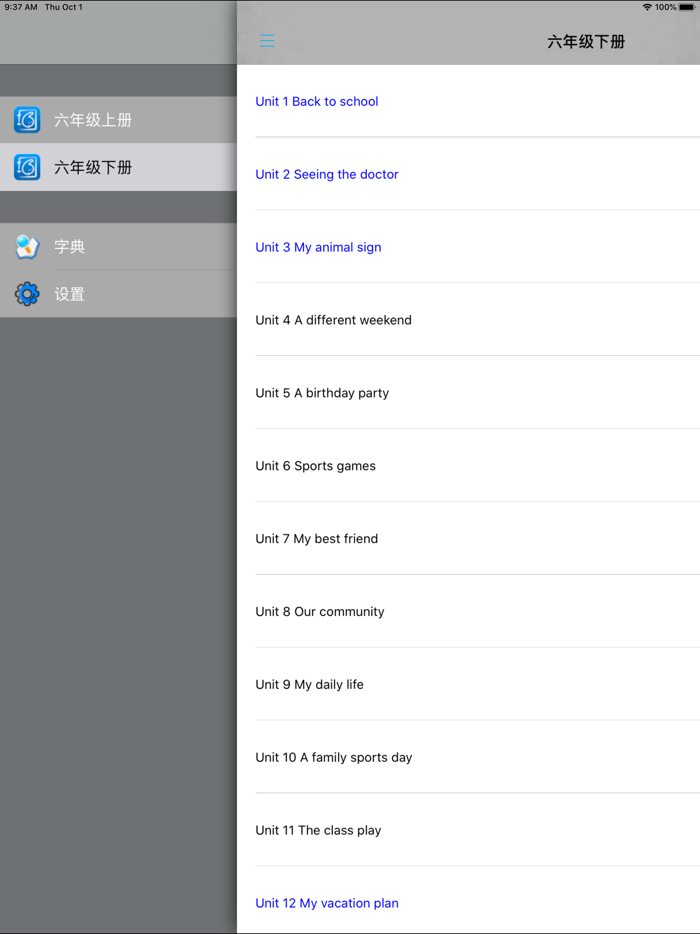Click the dictionary 字典 icon

tap(27, 247)
